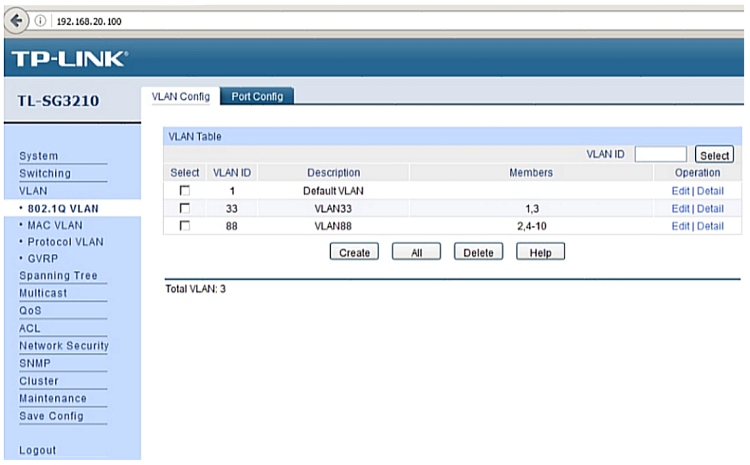The height and width of the screenshot is (465, 750).
Task: Tick the checkbox for VLAN ID 33
Action: click(x=185, y=208)
